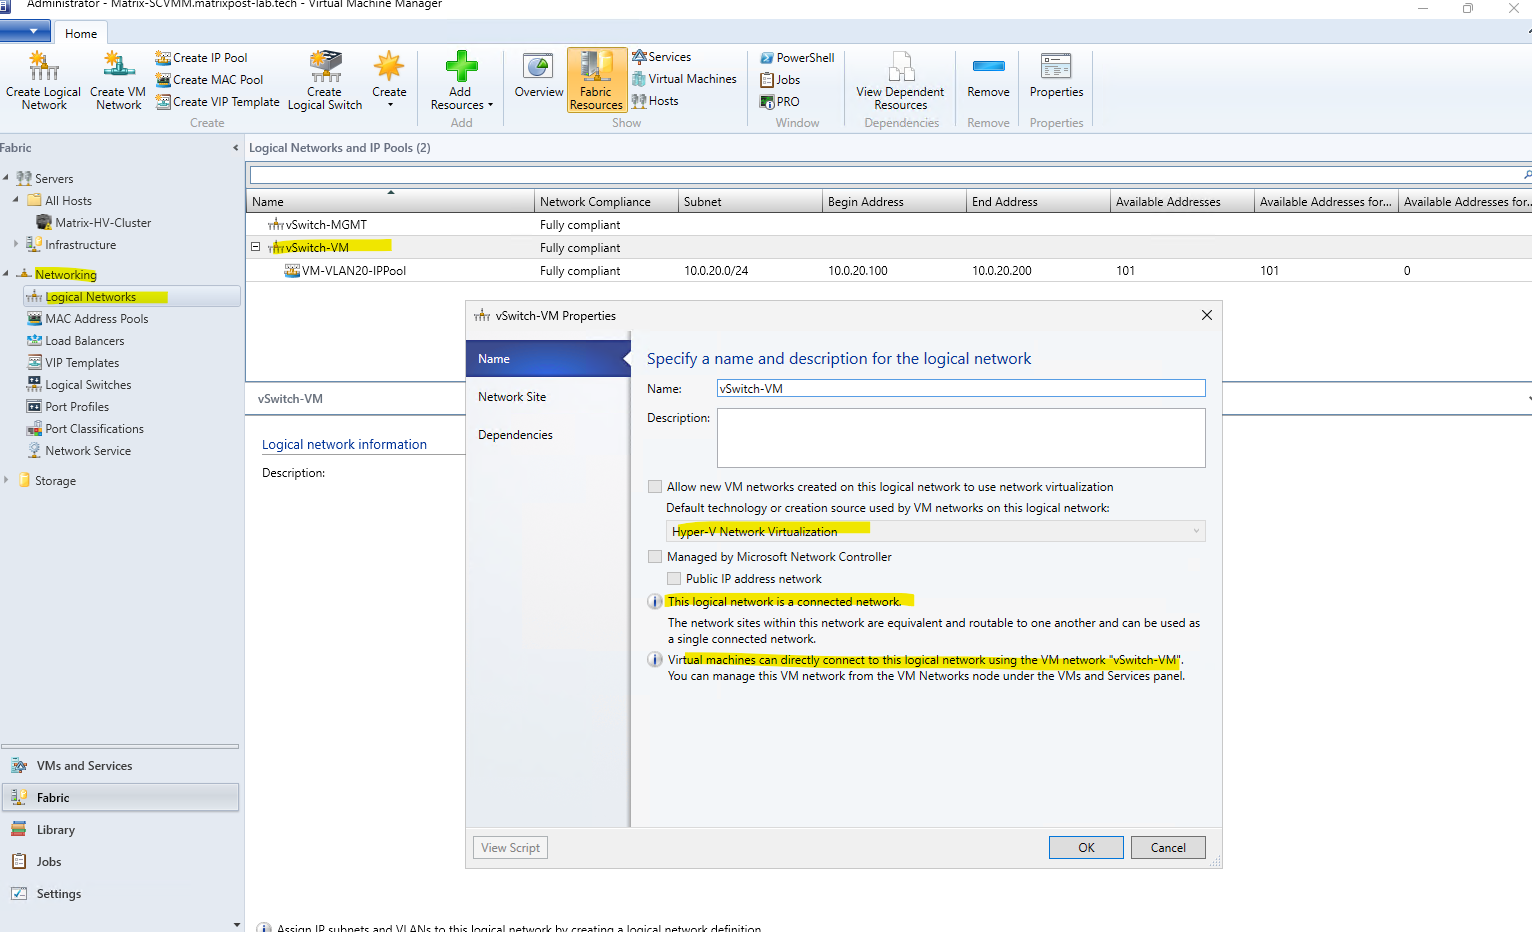Open the blue application menu dropdown
This screenshot has width=1532, height=932.
coord(25,31)
